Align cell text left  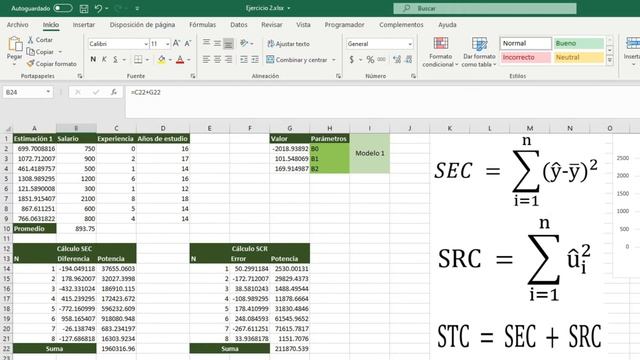(207, 60)
